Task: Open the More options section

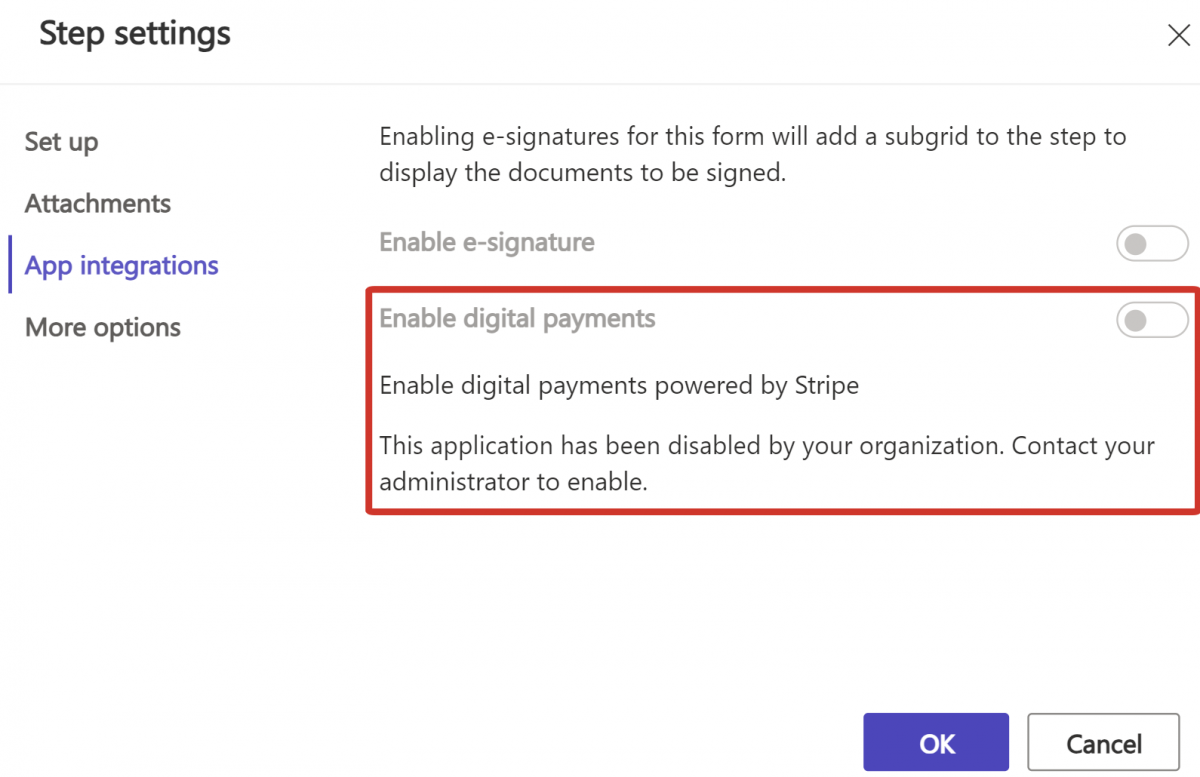Action: [102, 327]
